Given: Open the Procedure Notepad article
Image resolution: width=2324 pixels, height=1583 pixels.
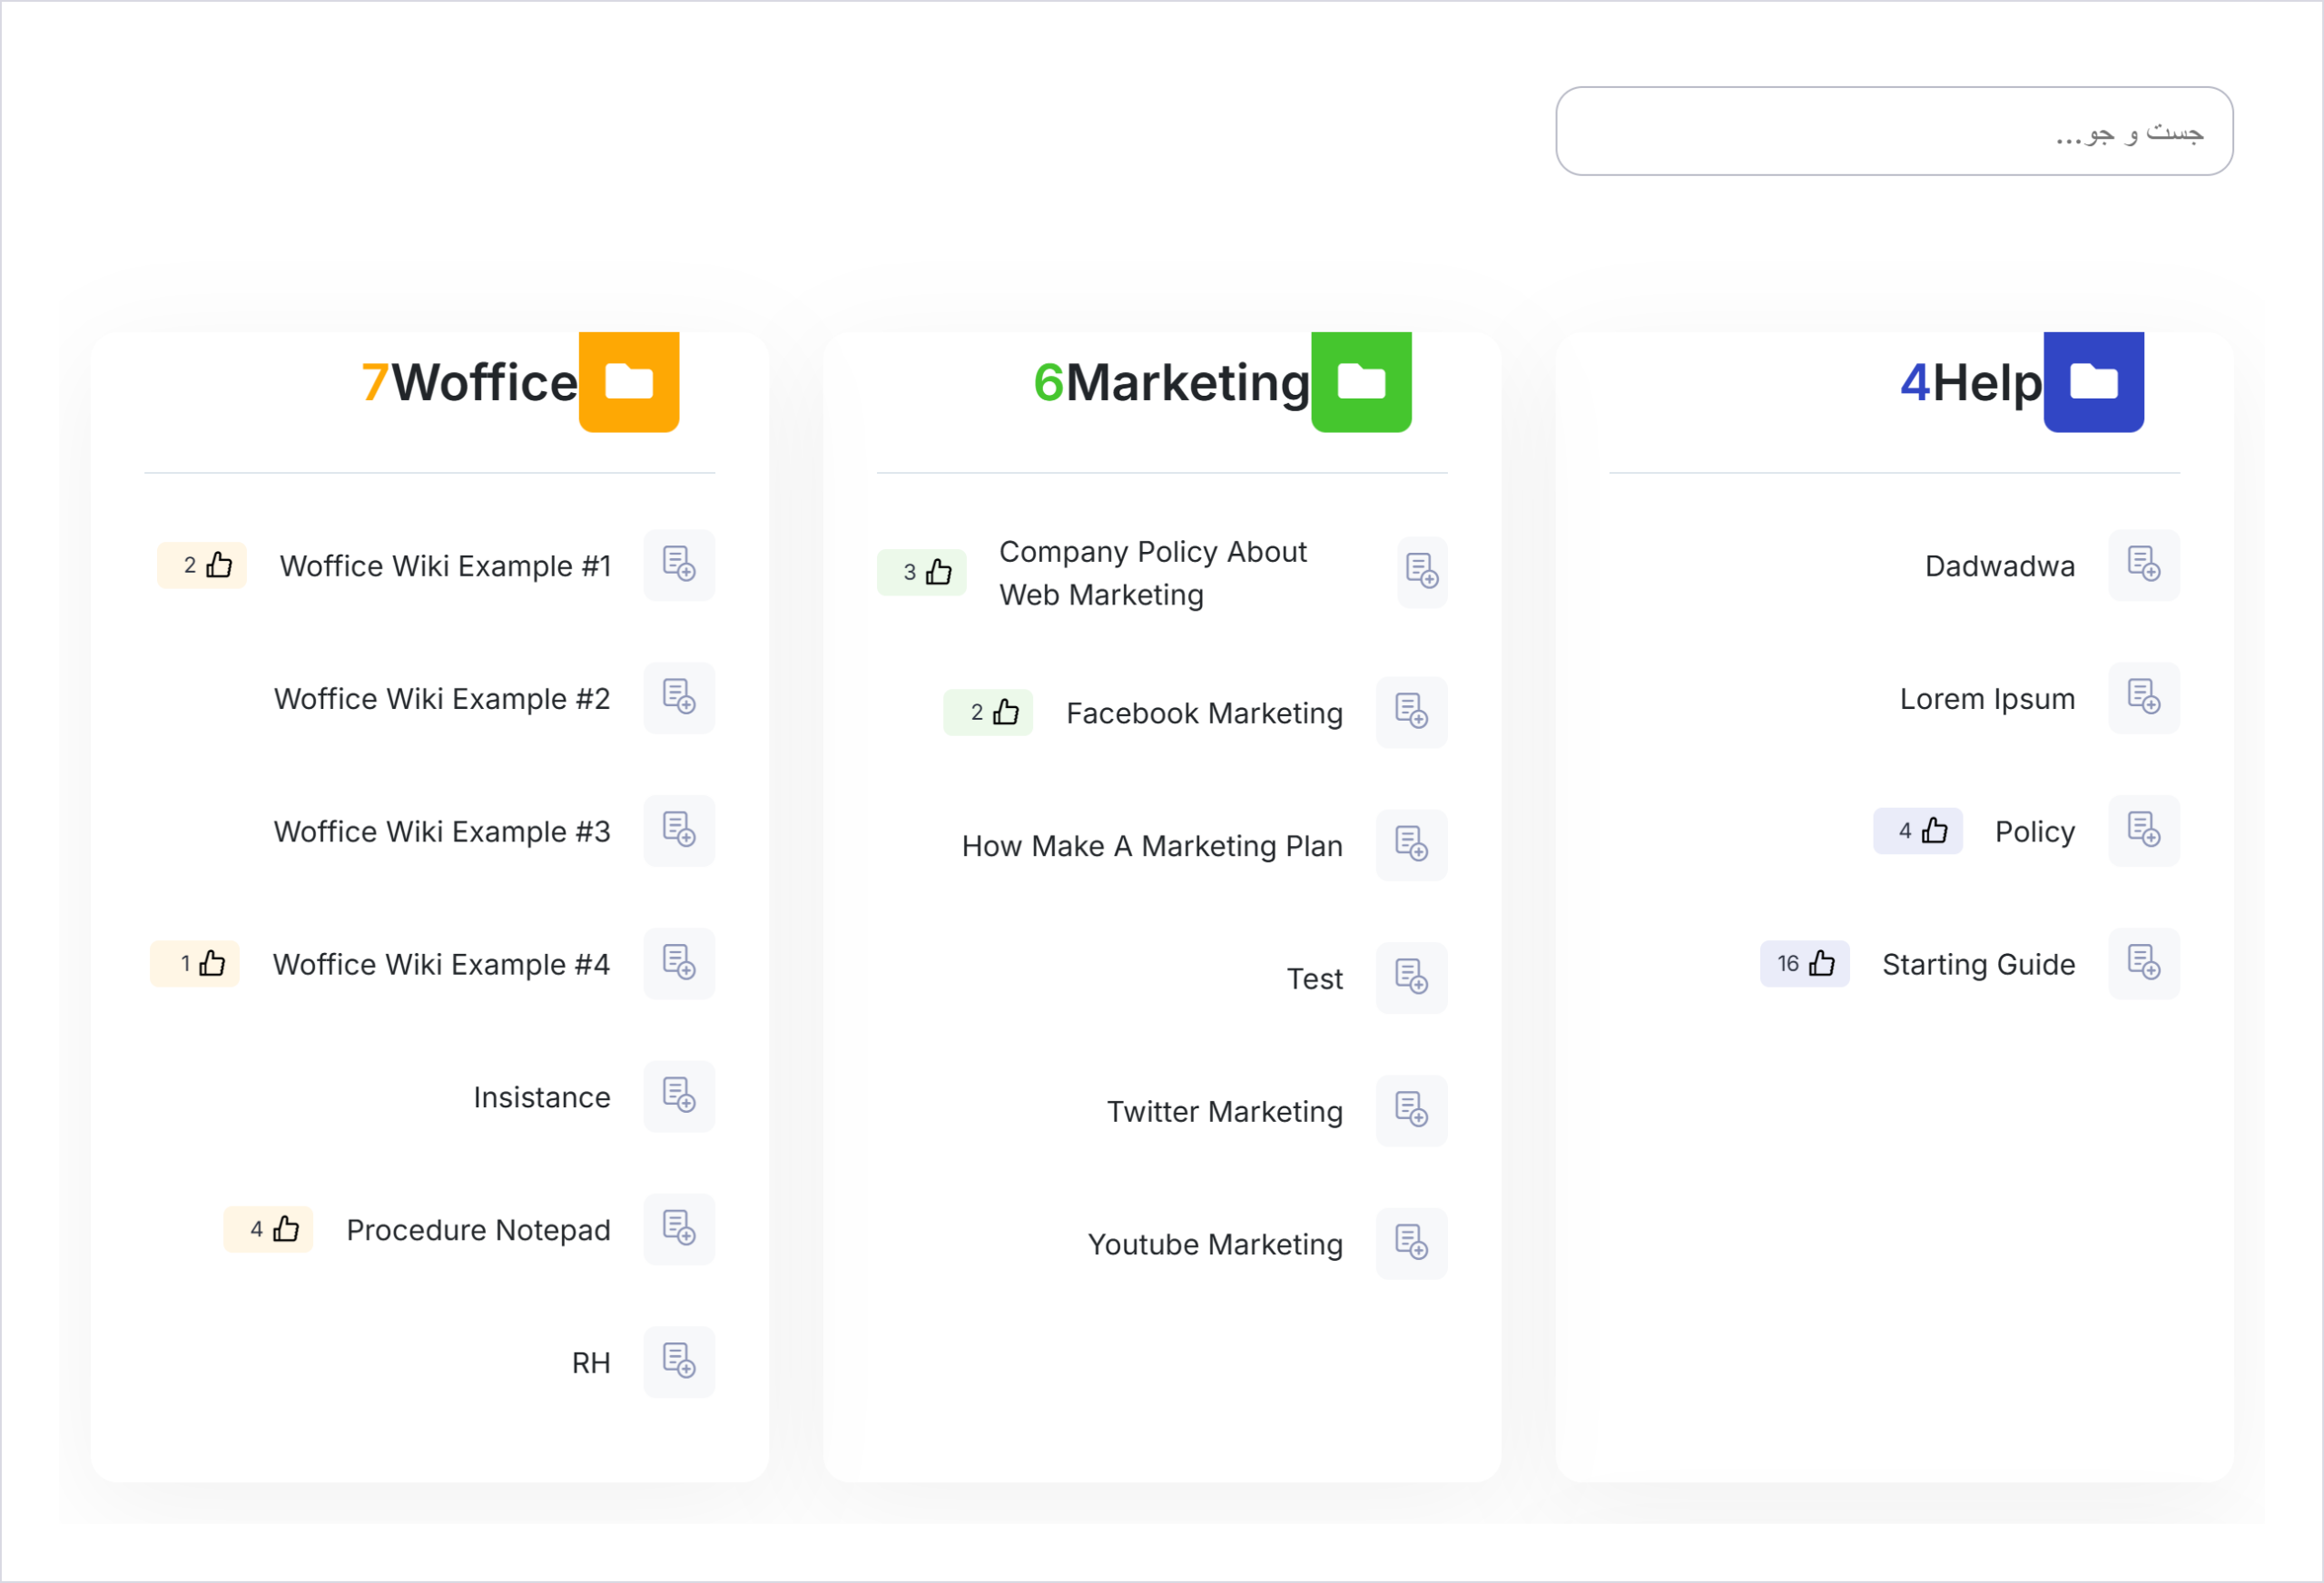Looking at the screenshot, I should 478,1230.
